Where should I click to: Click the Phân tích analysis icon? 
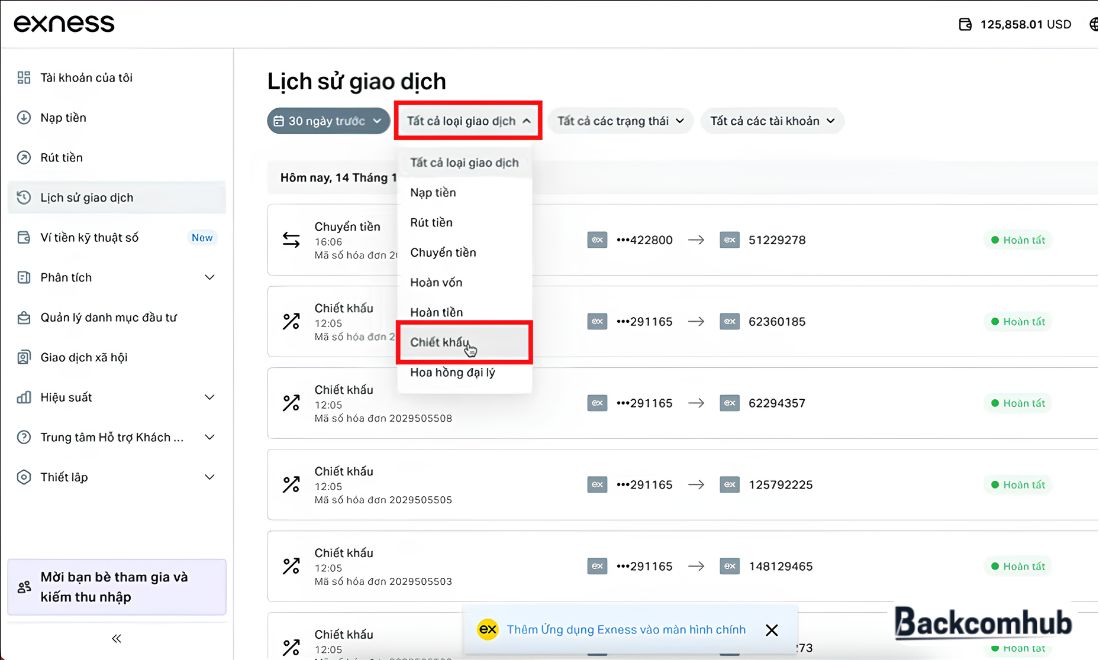pos(24,278)
